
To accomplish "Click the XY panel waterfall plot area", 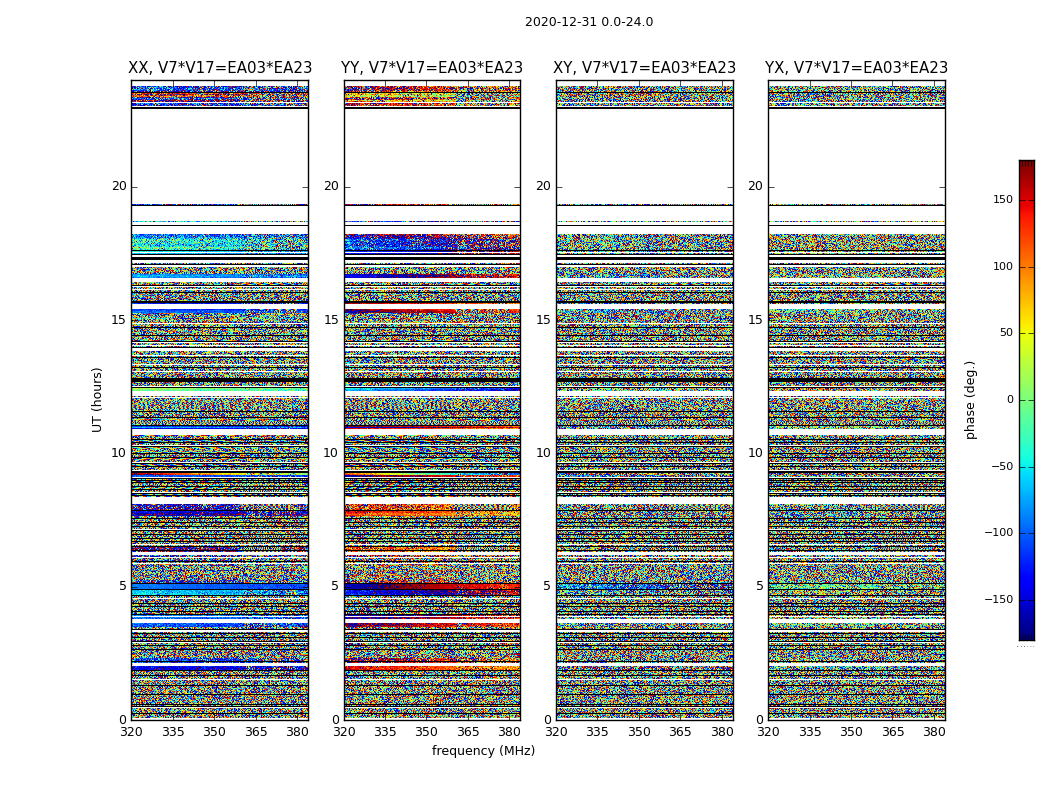I will tap(644, 400).
